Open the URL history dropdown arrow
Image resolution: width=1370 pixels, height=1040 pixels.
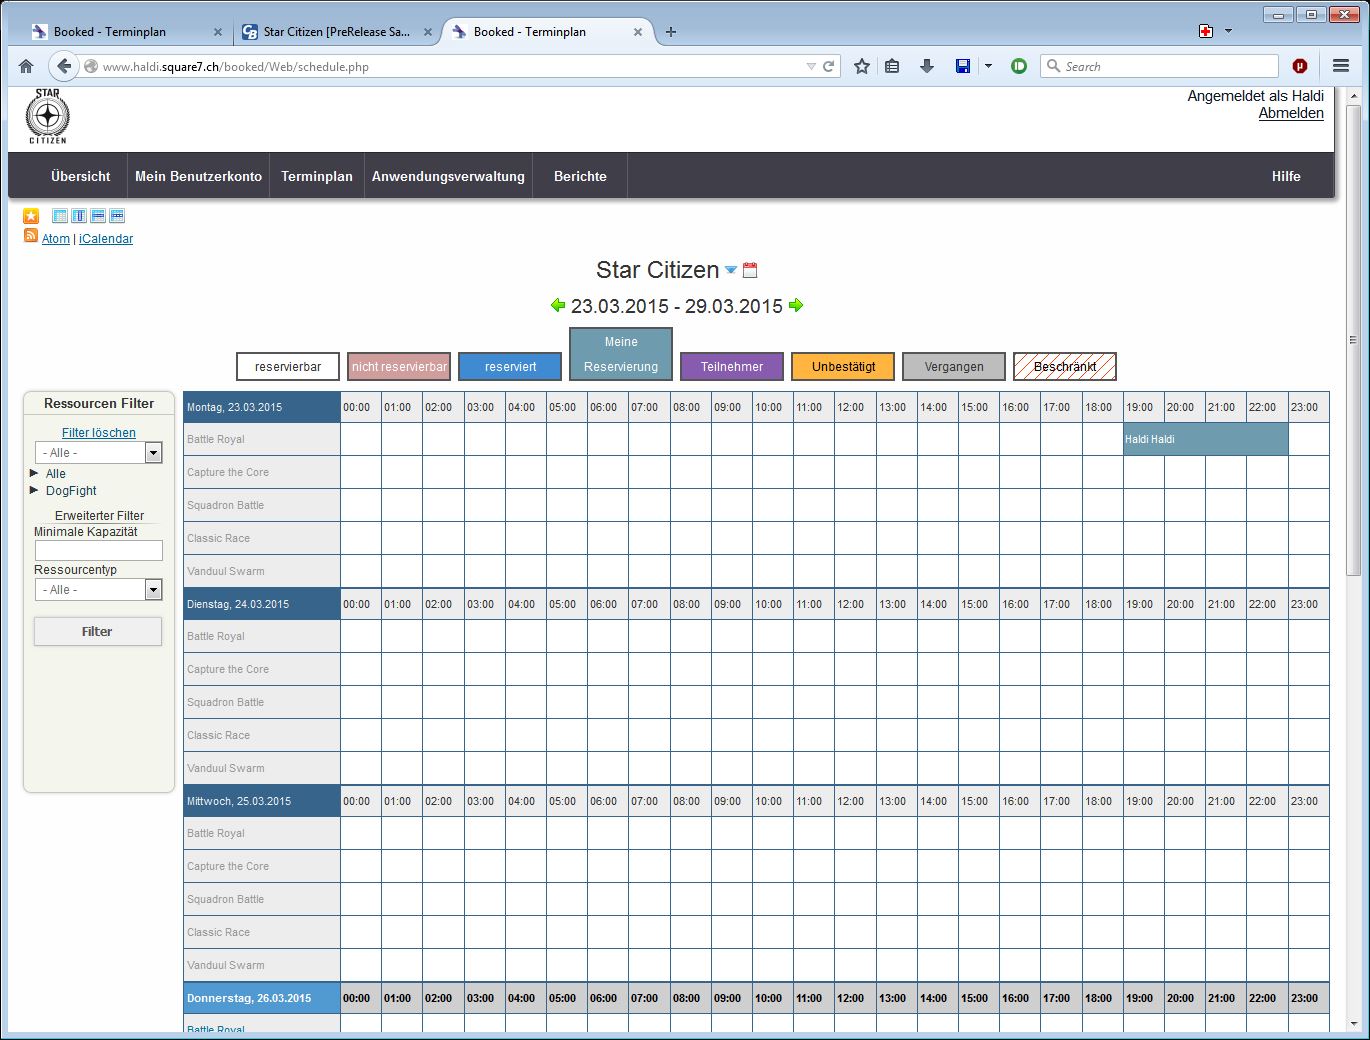pos(811,66)
